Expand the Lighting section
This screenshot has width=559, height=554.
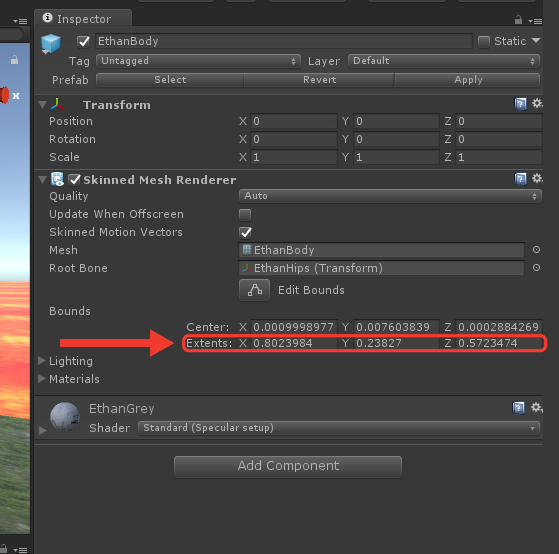(42, 361)
